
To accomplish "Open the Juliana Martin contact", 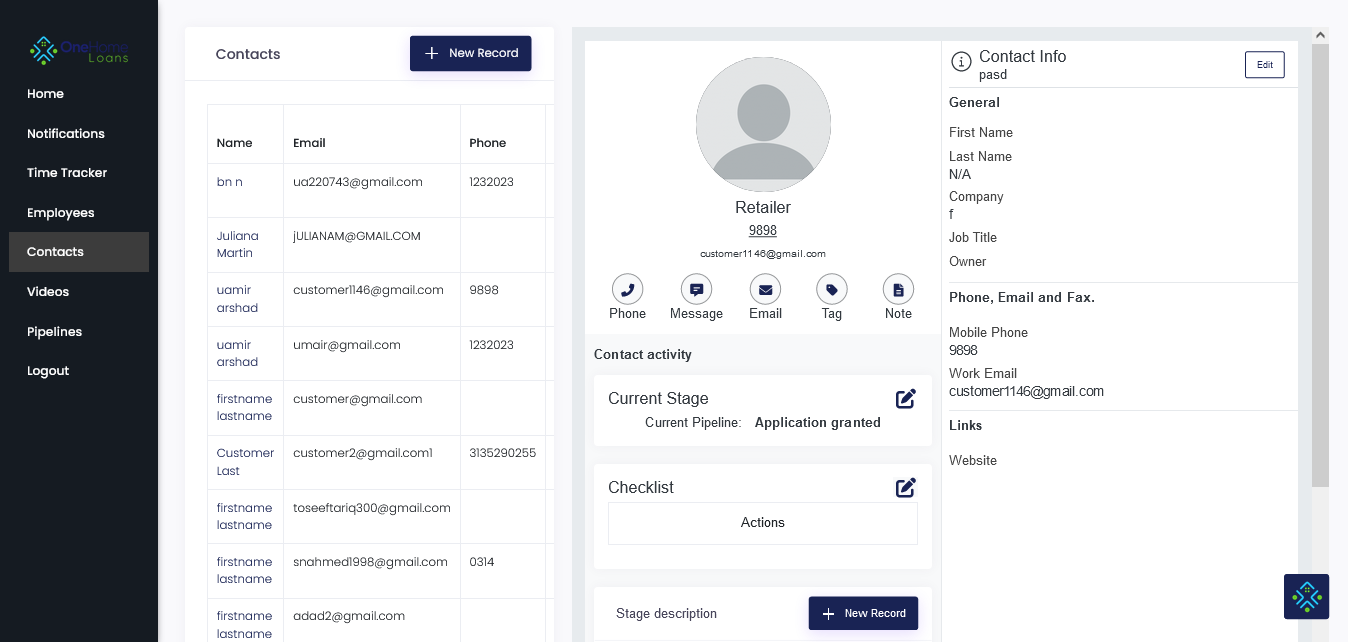I will tap(237, 244).
